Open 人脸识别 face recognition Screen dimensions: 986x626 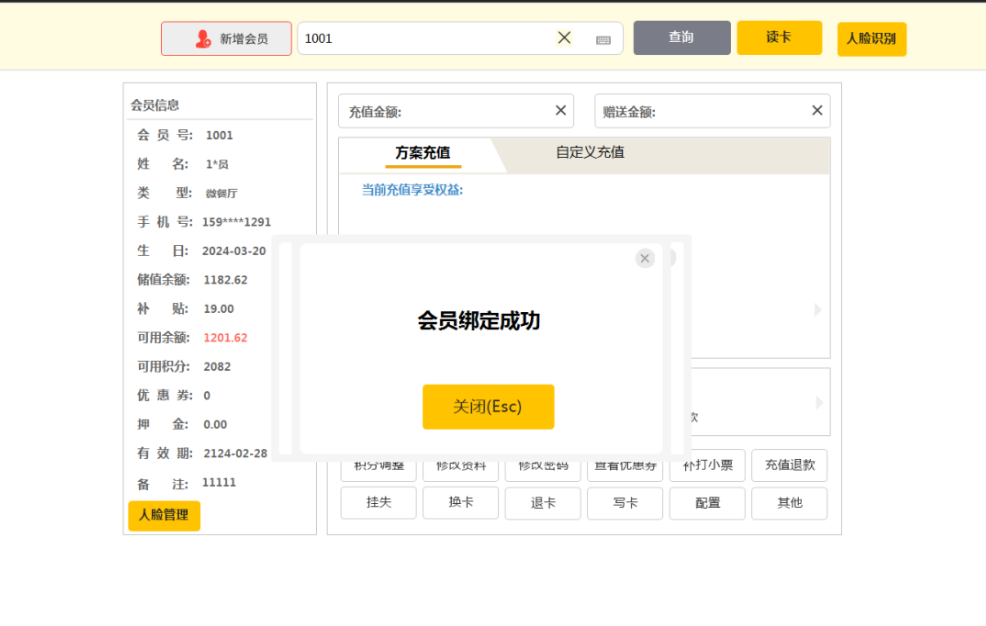pyautogui.click(x=871, y=39)
